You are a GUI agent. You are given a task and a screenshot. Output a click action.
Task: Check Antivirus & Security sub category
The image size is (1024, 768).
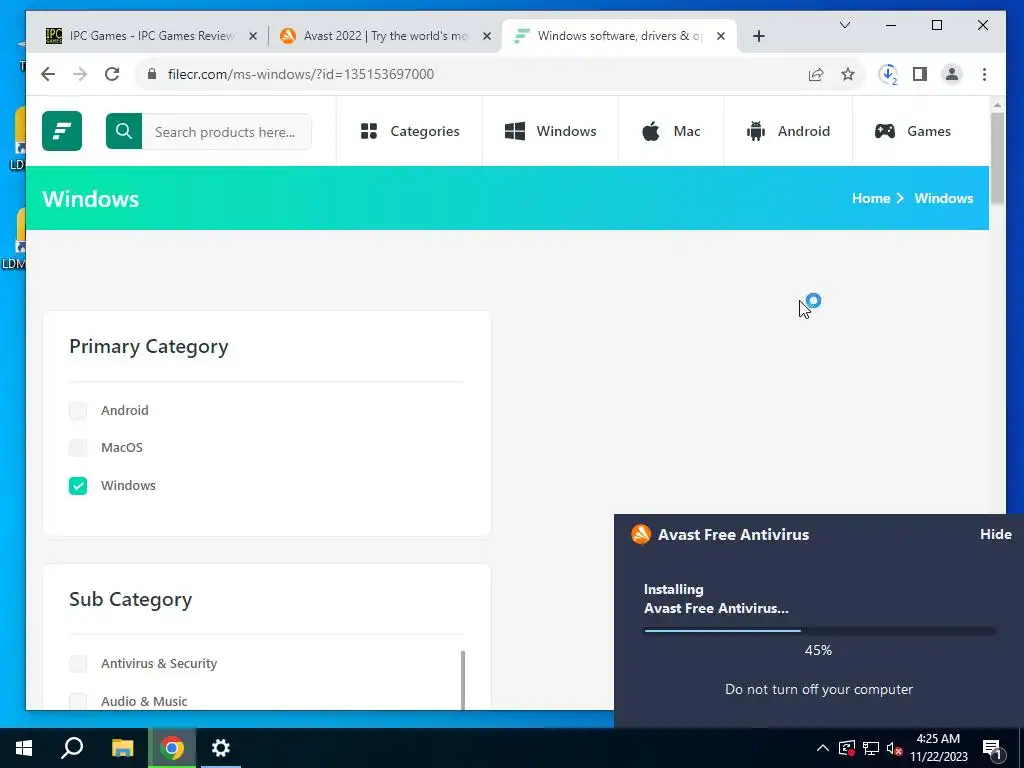78,664
